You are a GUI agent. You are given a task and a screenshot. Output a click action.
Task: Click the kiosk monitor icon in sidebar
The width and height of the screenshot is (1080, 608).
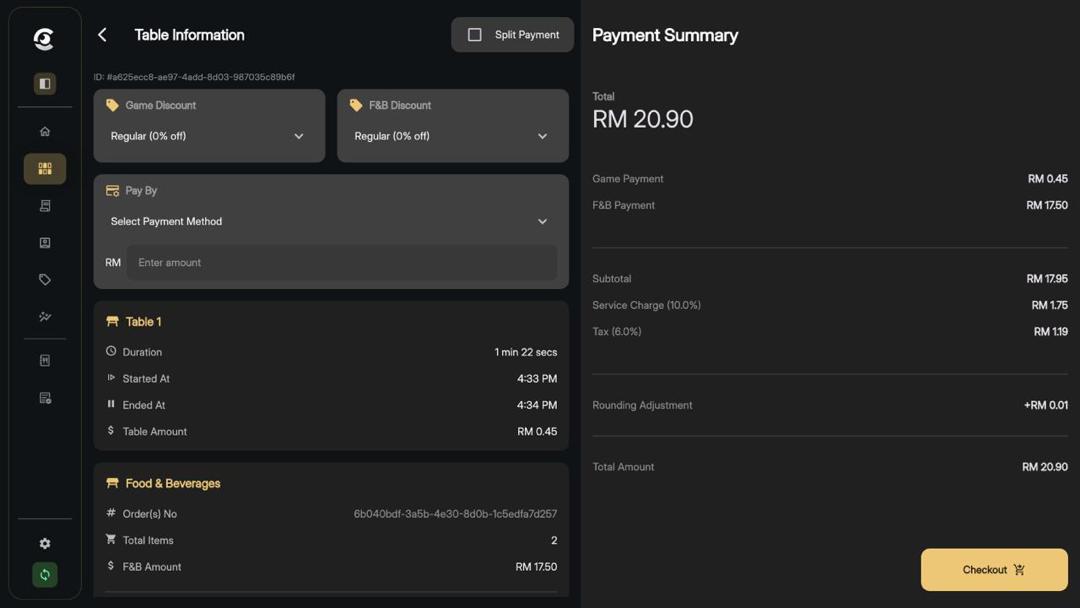click(44, 241)
